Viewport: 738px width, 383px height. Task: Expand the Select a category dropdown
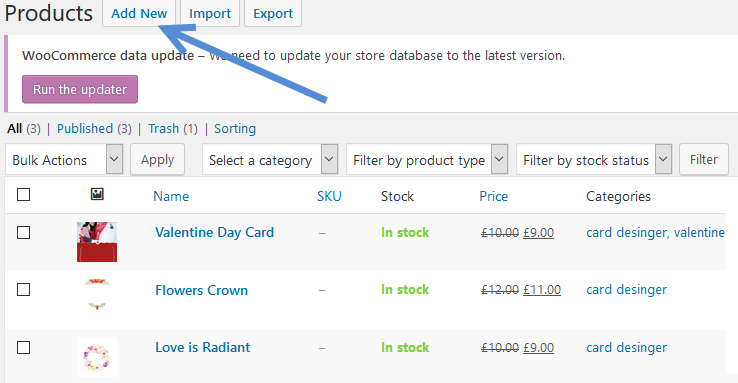click(270, 160)
